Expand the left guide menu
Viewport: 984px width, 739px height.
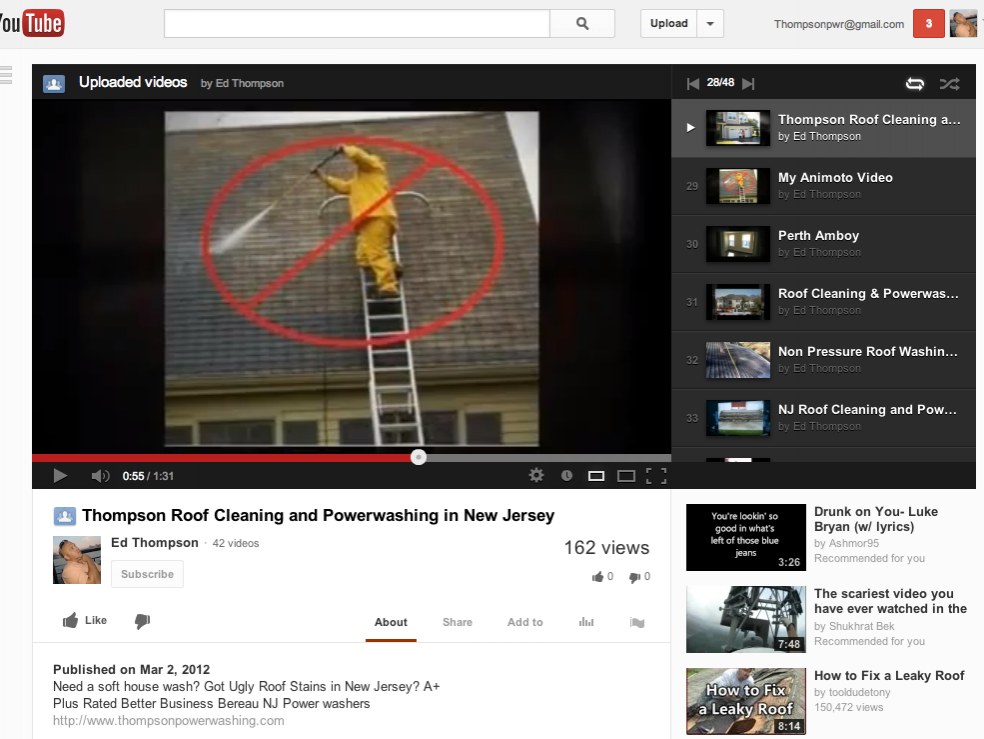5,74
